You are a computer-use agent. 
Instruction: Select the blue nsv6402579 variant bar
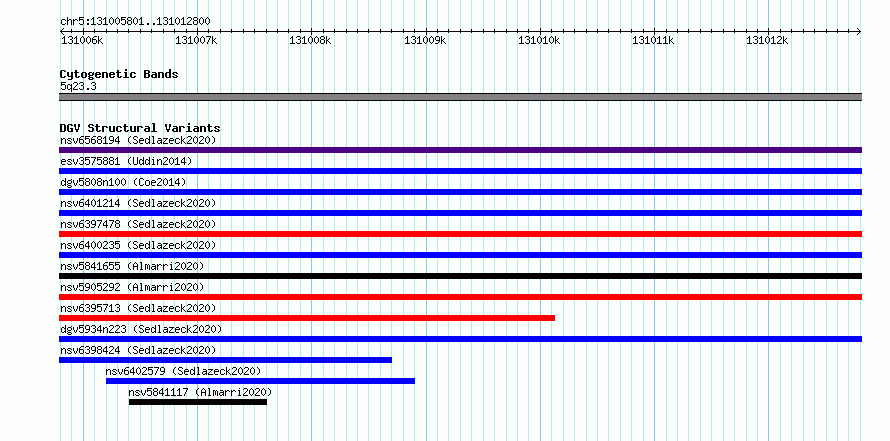pos(261,381)
